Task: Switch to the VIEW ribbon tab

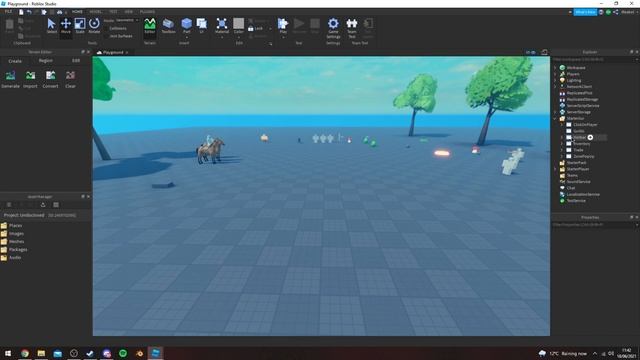Action: (x=129, y=12)
